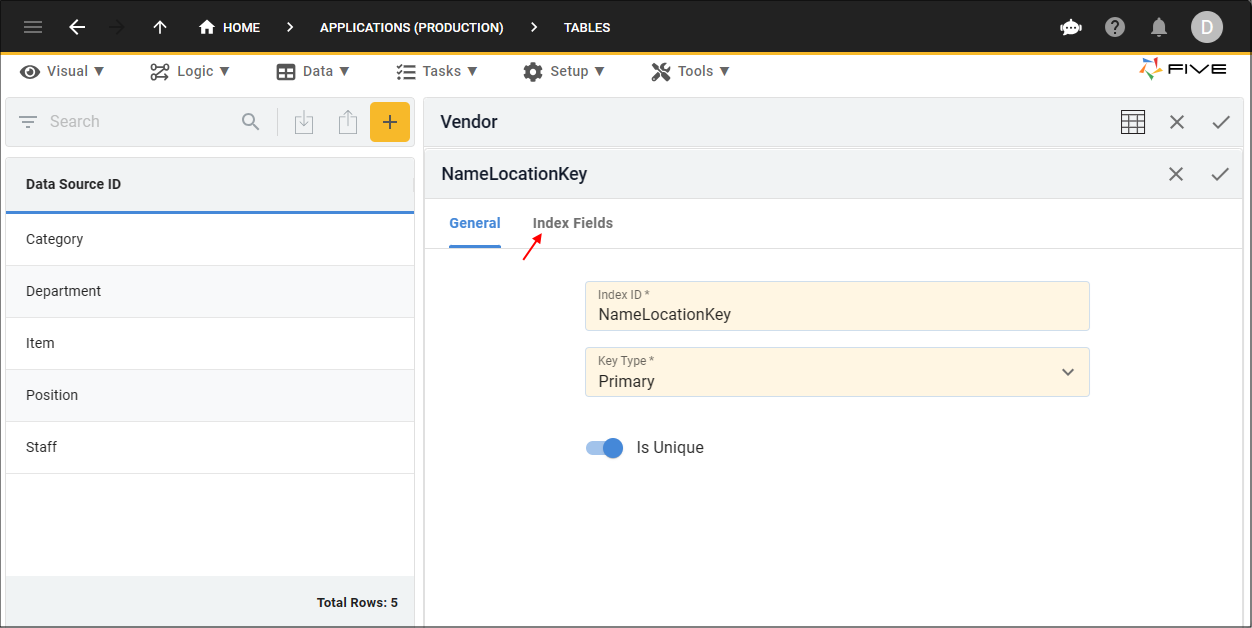This screenshot has height=628, width=1252.
Task: Click the import download icon
Action: pos(304,122)
